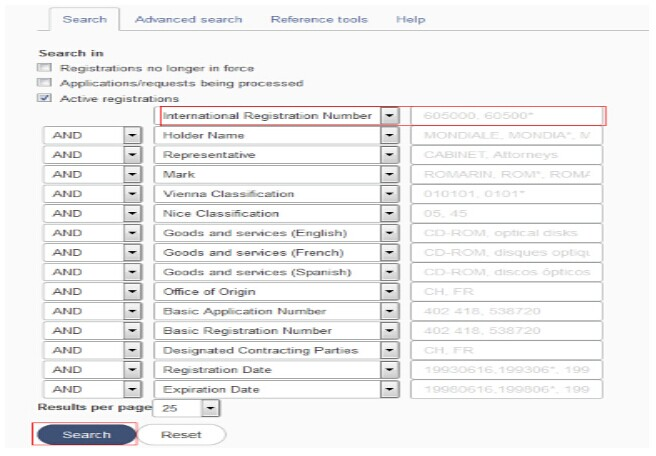Open the Advanced search tab
656x456 pixels.
tap(188, 19)
